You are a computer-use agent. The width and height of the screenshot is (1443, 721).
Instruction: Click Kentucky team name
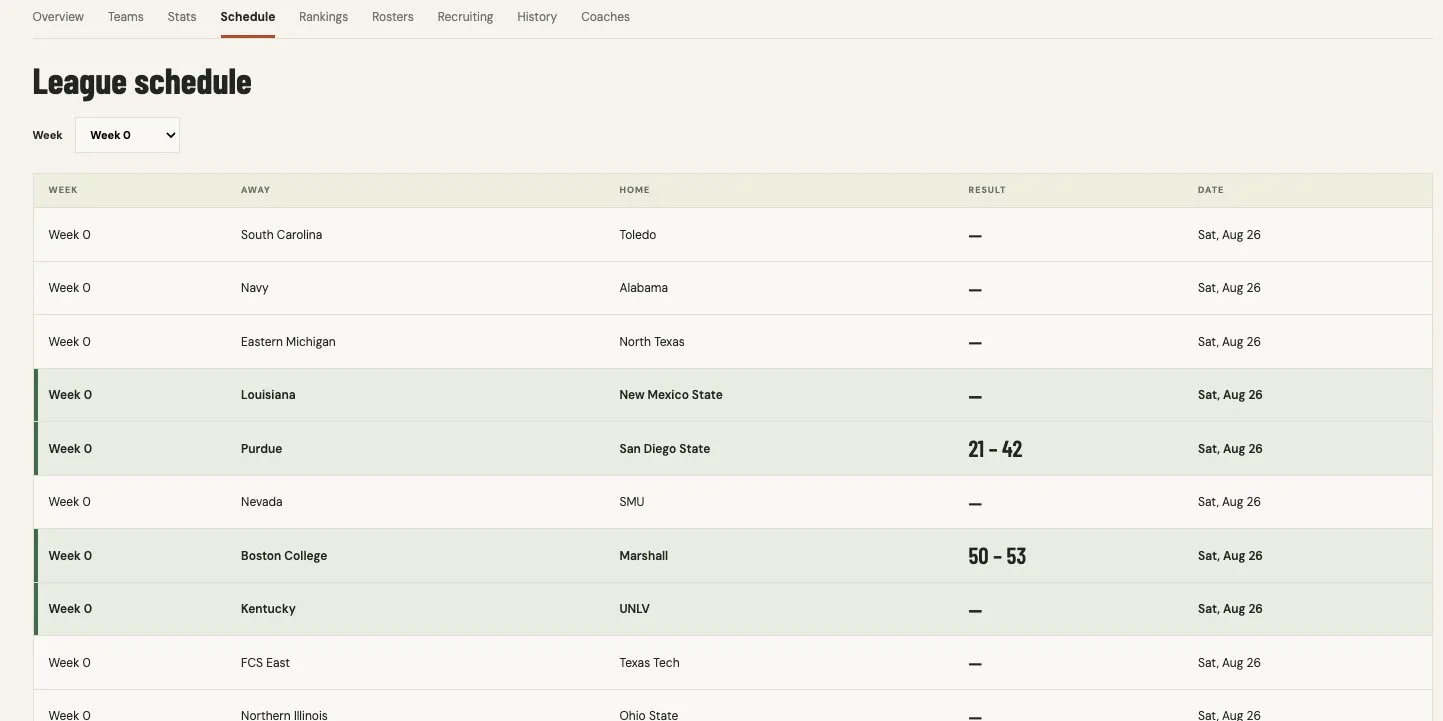268,609
